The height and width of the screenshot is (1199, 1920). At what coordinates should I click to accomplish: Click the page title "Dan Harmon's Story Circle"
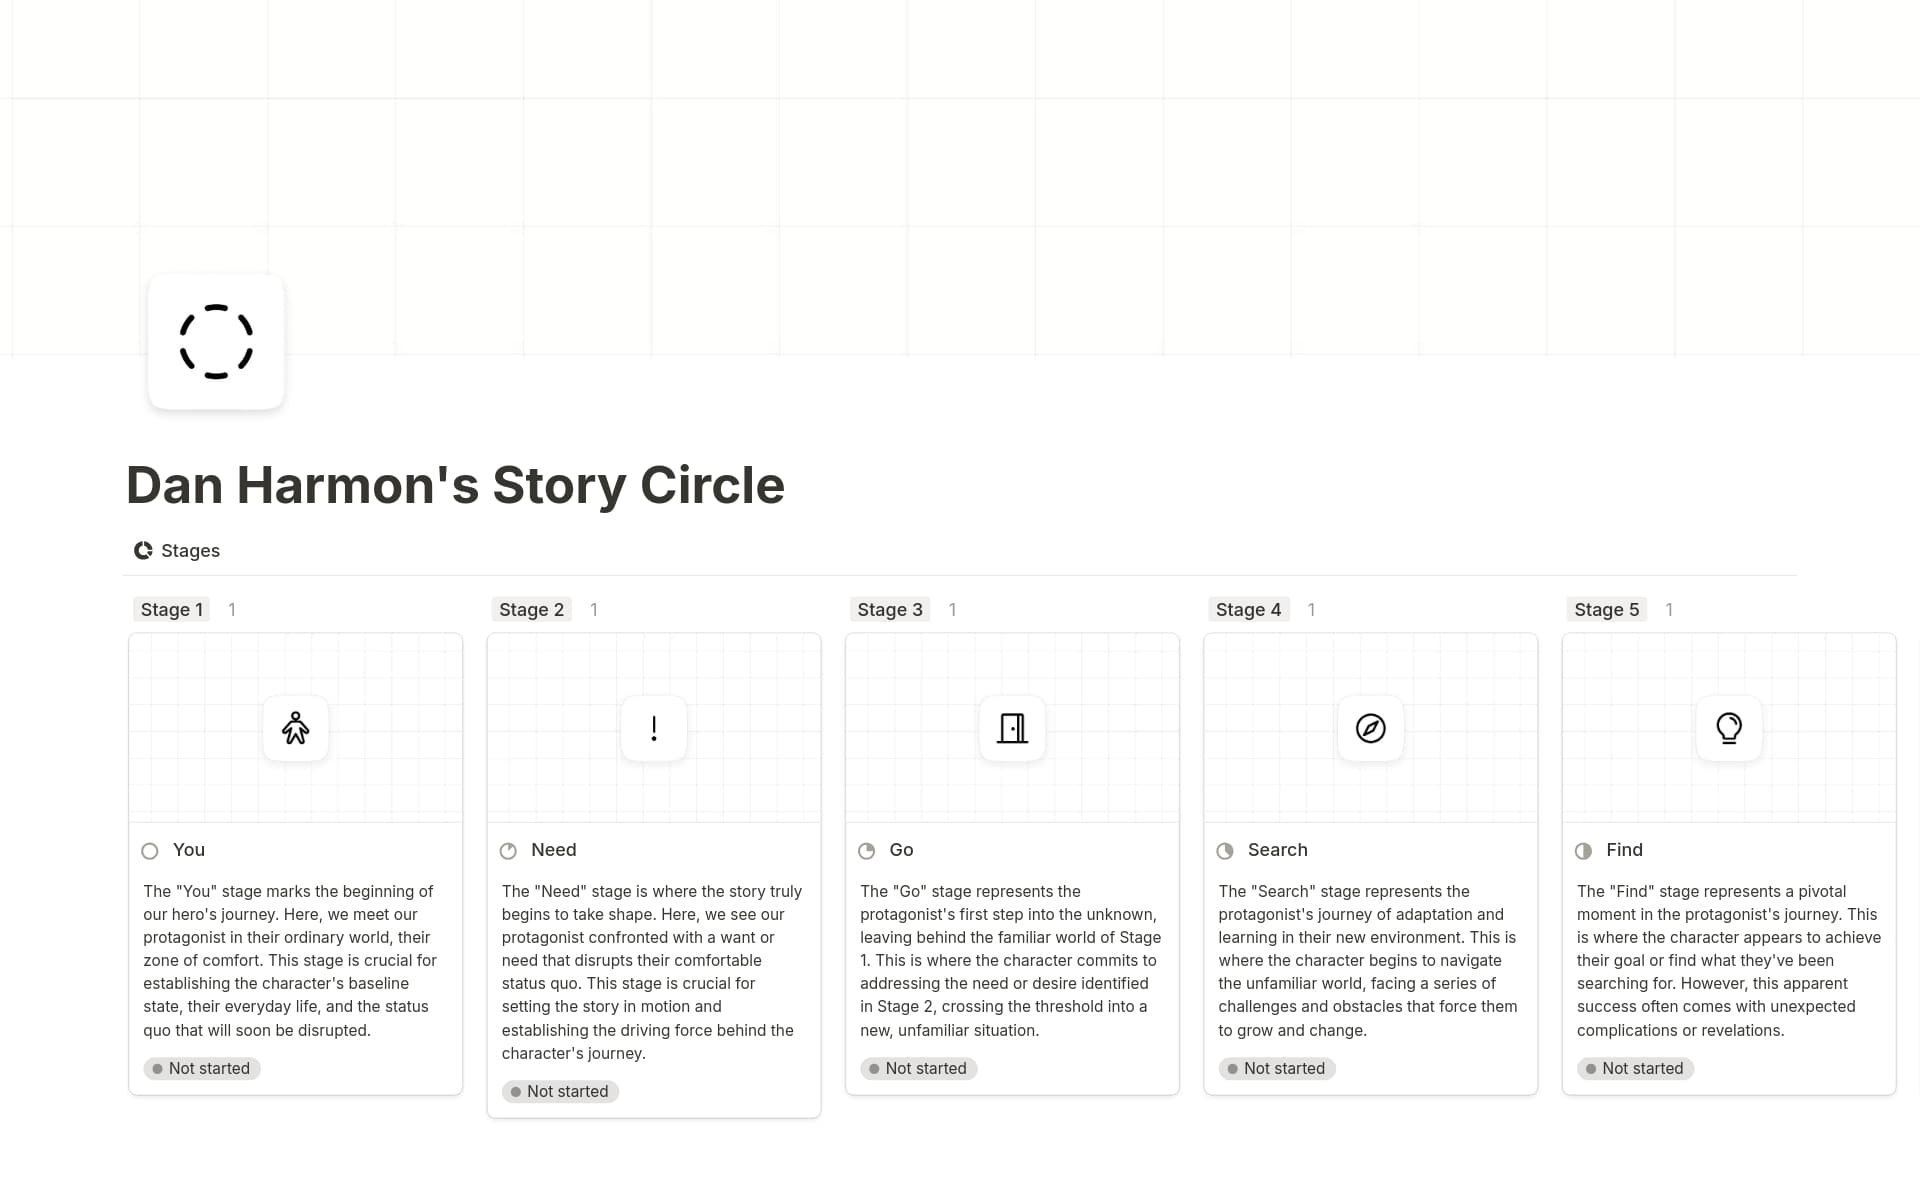pyautogui.click(x=455, y=486)
